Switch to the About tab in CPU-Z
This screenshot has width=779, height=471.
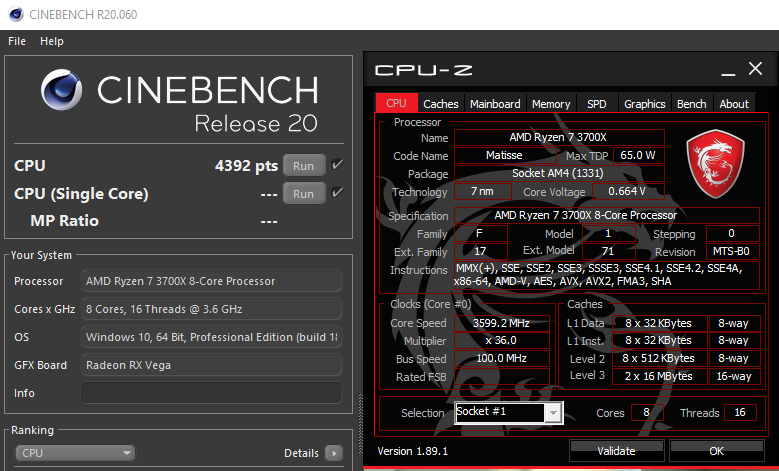coord(734,104)
